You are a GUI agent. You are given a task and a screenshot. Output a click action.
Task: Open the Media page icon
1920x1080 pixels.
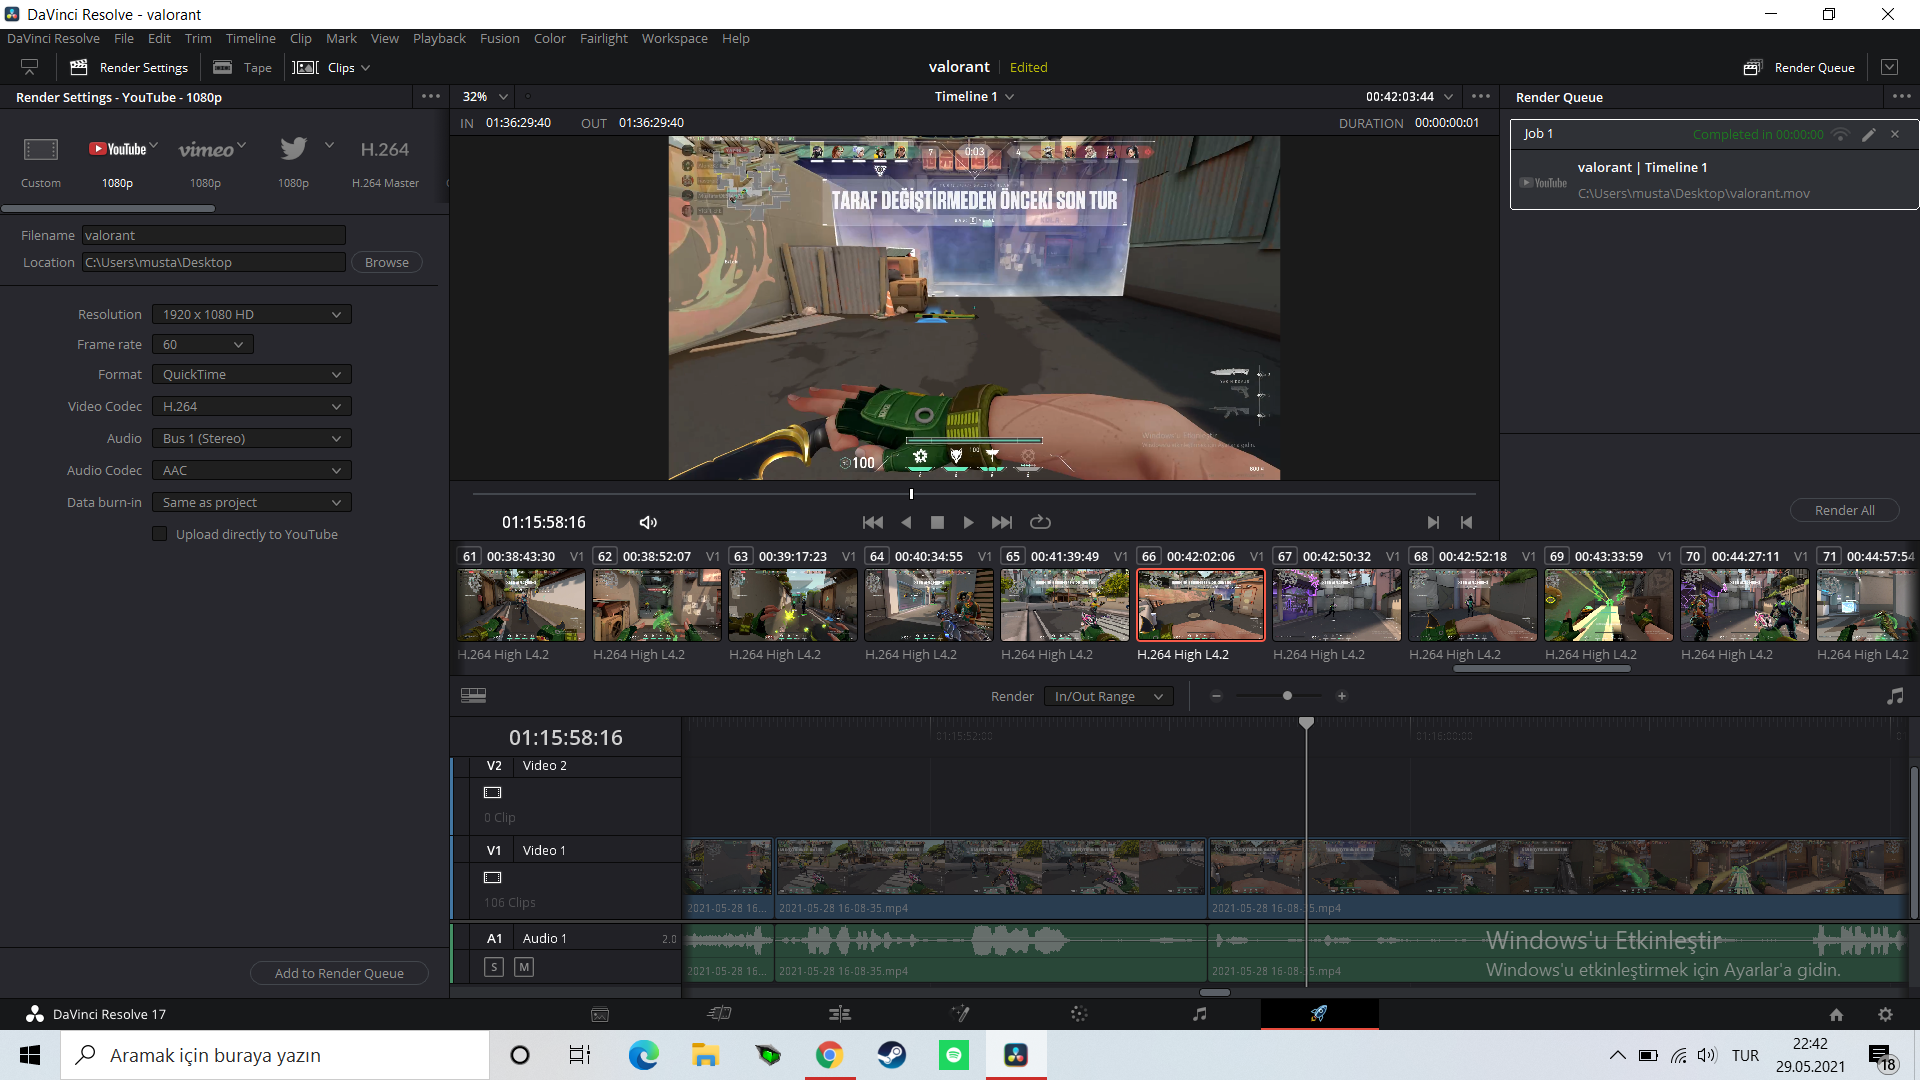pyautogui.click(x=600, y=1014)
